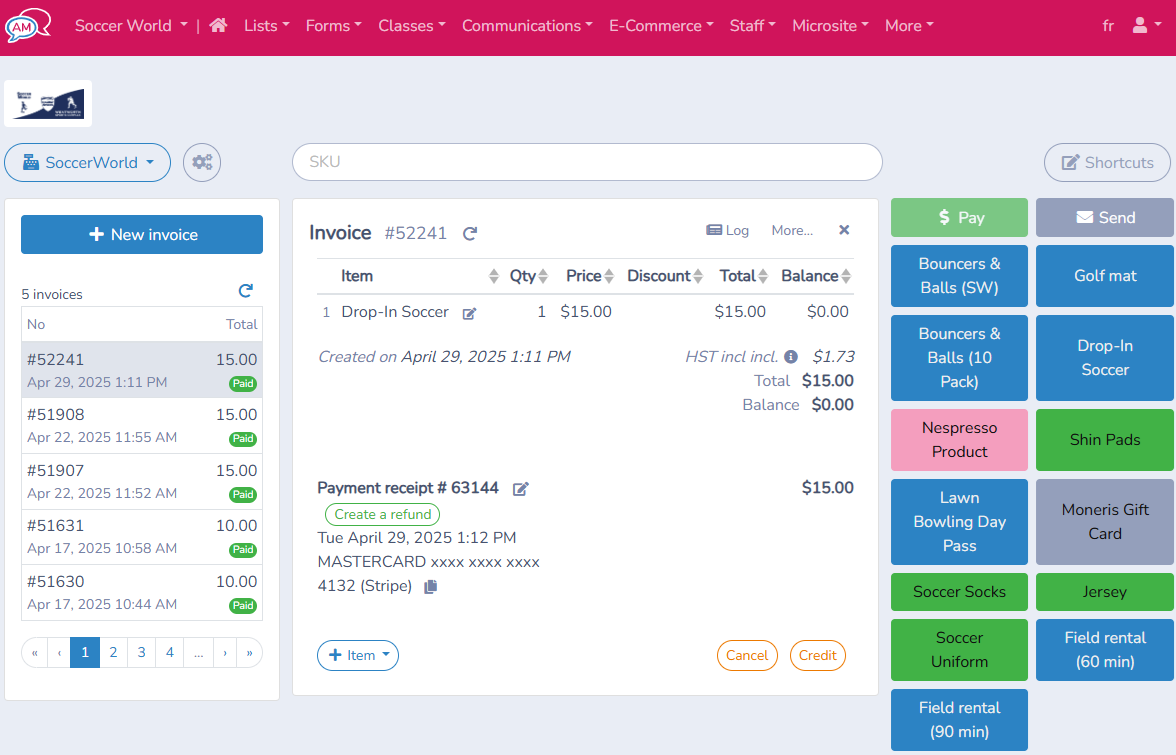This screenshot has height=755, width=1176.
Task: Select invoice #51908 in the list
Action: (142, 426)
